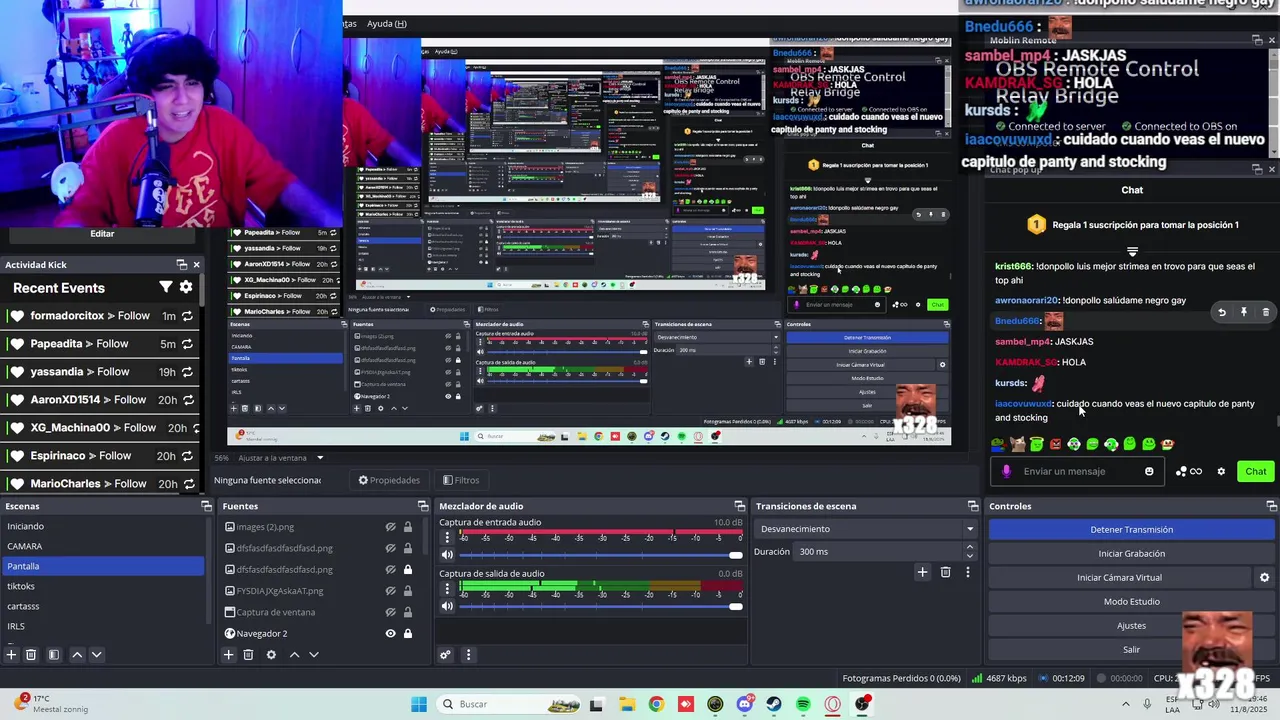Screen dimensions: 1280x720
Task: Toggle lock on Captura de ventana source
Action: [408, 612]
